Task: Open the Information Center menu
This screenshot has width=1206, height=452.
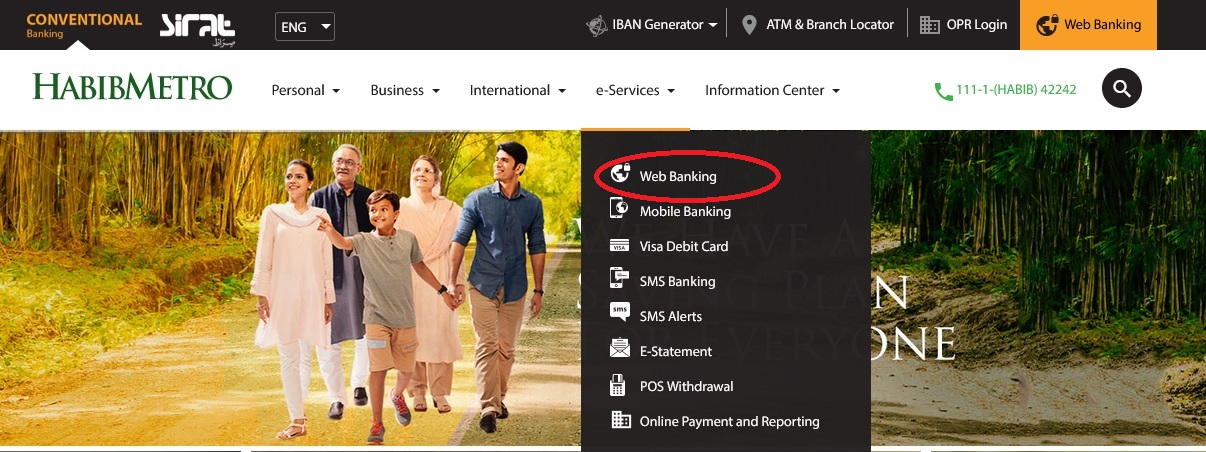Action: point(772,90)
